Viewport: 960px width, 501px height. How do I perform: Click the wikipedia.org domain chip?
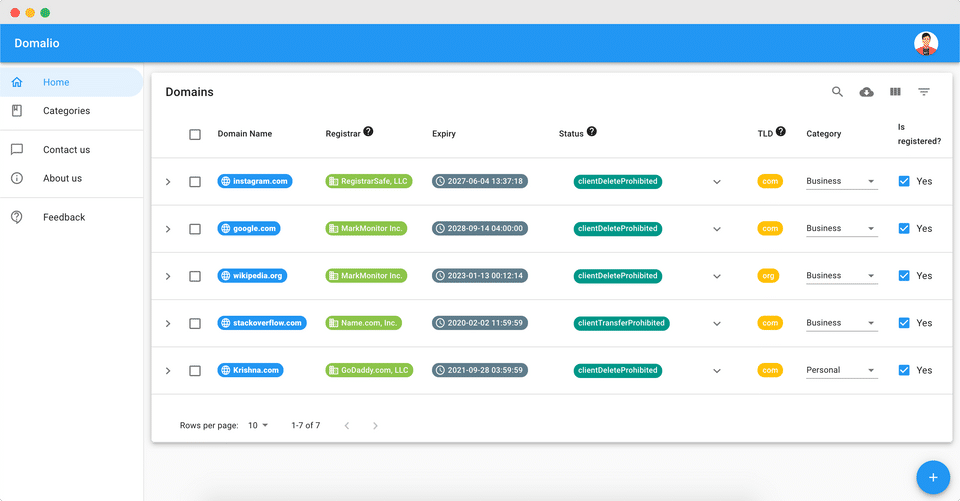click(252, 276)
